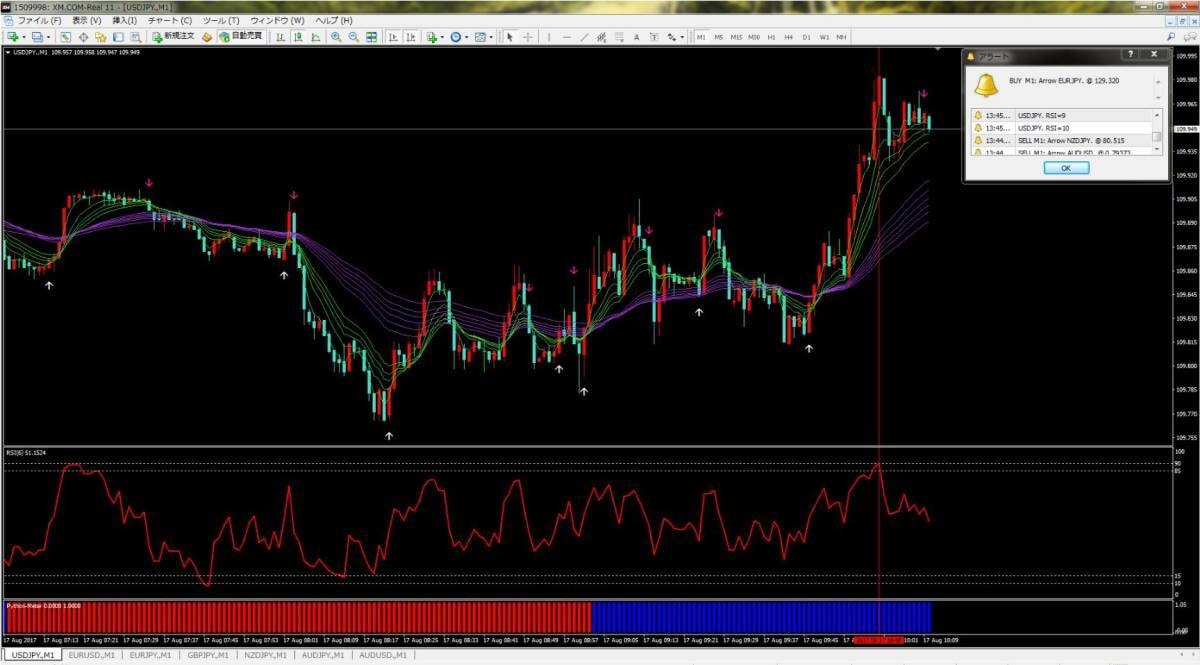Viewport: 1200px width, 665px height.
Task: Open the チャート (C) menu
Action: (169, 20)
